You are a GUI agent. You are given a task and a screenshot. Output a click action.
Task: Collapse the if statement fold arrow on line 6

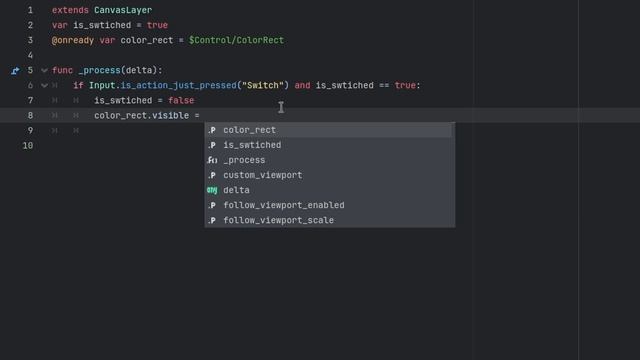44,86
